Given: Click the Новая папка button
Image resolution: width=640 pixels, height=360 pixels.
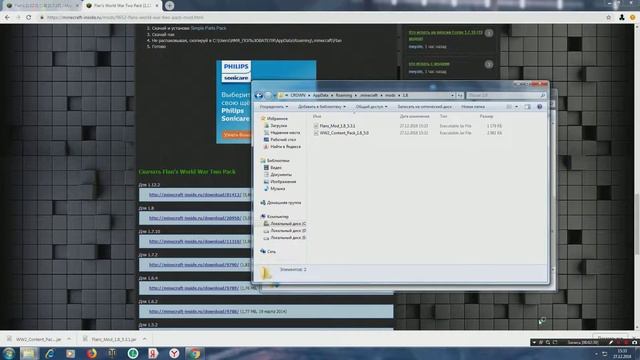Looking at the screenshot, I should 473,107.
